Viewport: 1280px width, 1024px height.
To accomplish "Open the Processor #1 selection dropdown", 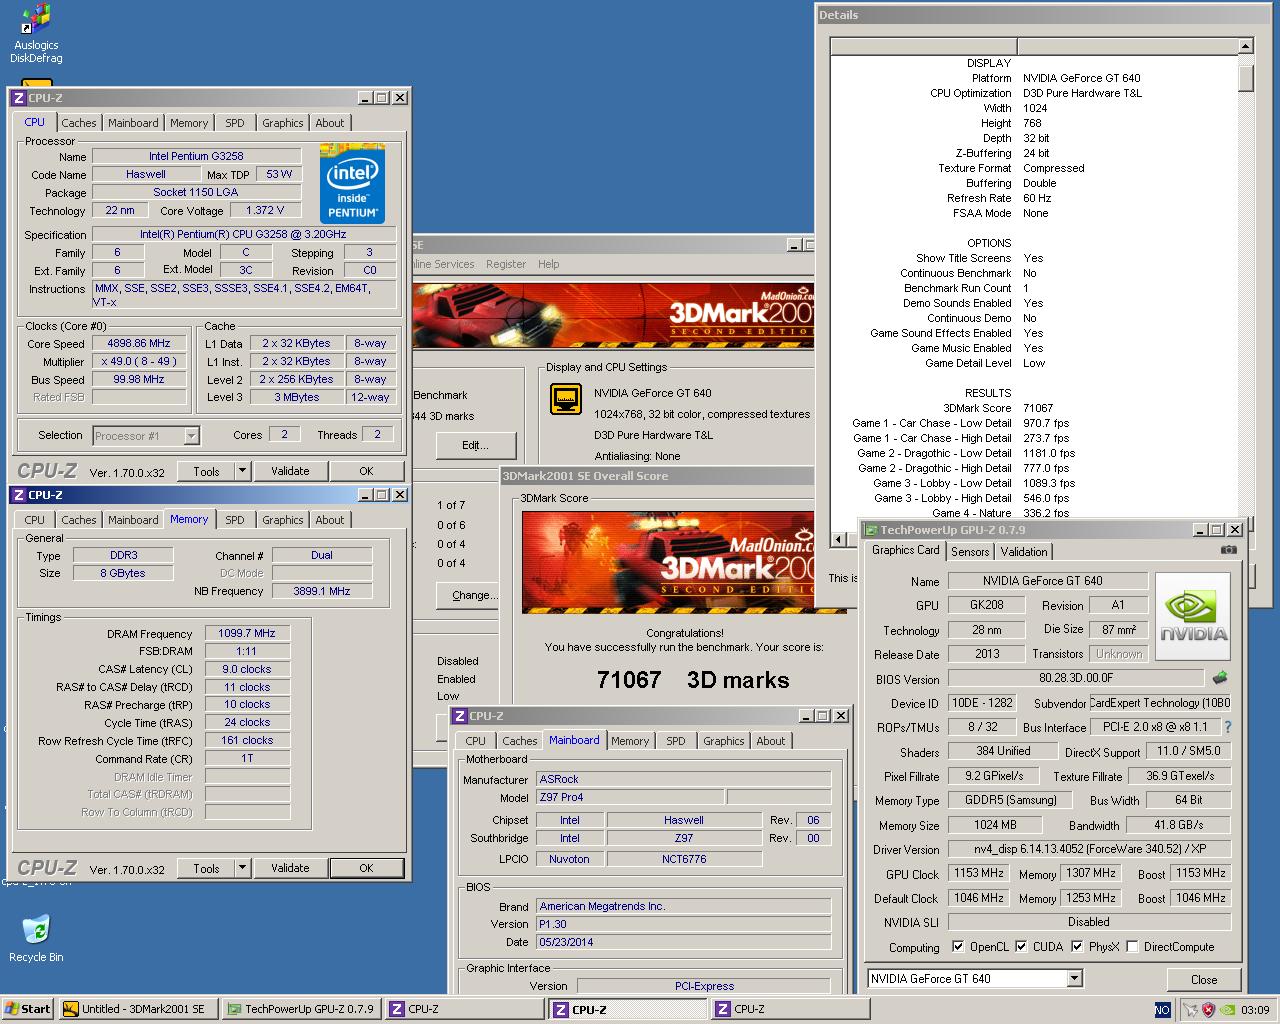I will (191, 436).
